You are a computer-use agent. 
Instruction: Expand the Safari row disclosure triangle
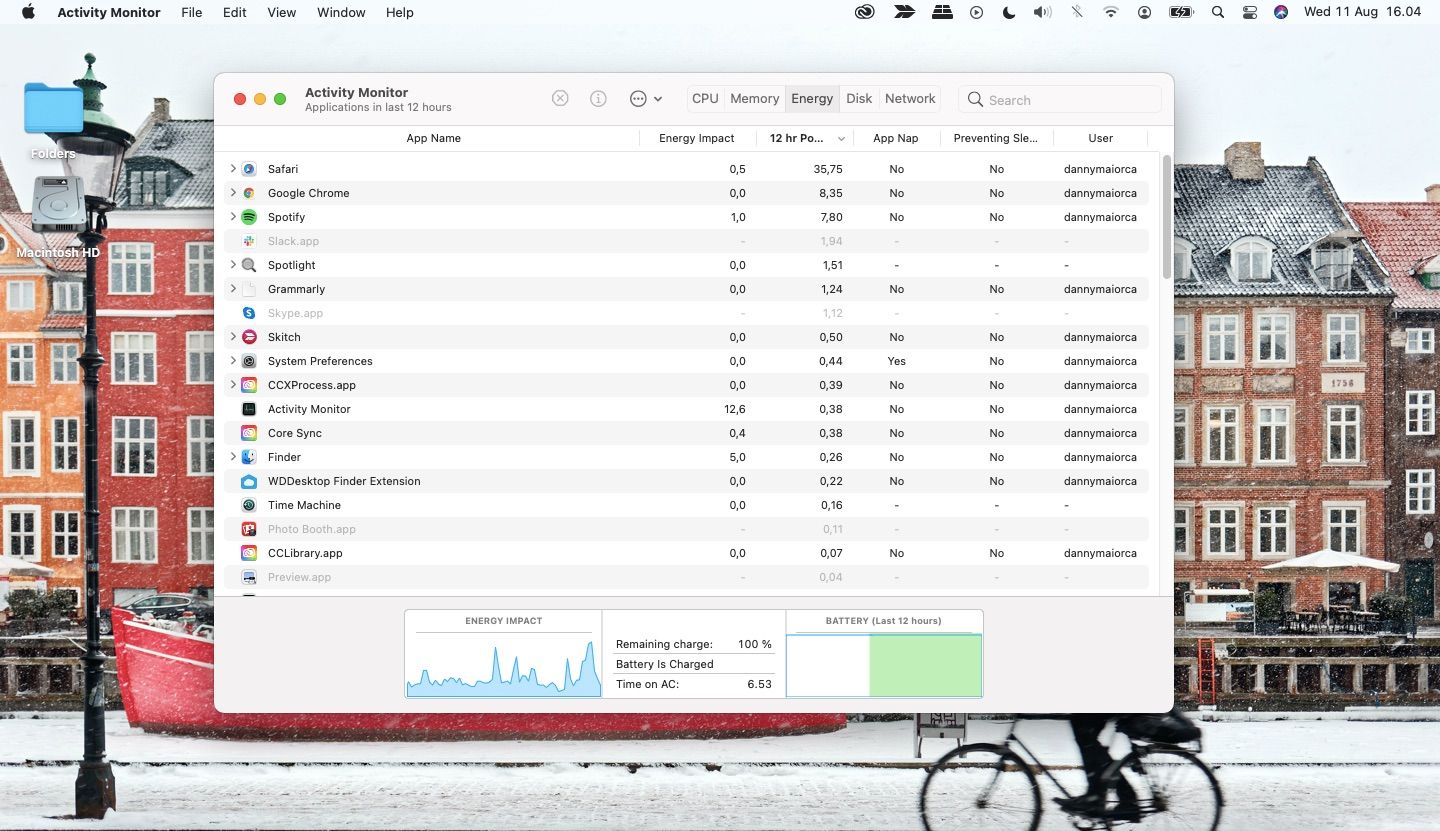tap(233, 169)
